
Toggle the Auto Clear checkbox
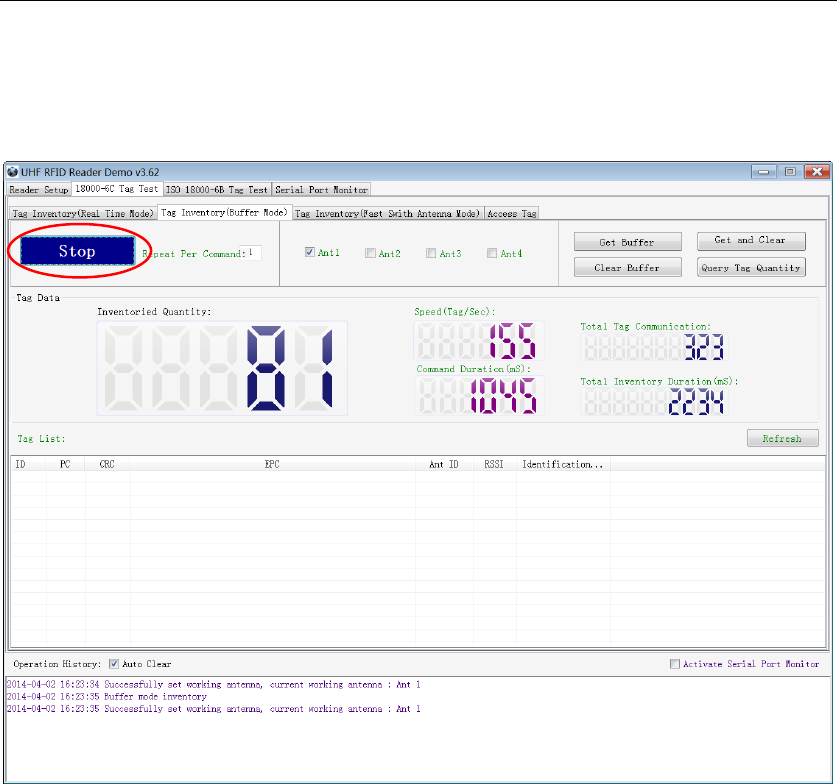point(114,664)
